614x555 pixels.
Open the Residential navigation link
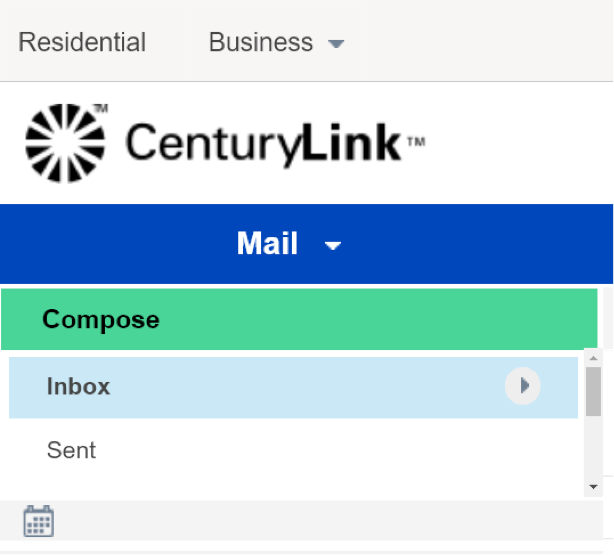point(82,42)
